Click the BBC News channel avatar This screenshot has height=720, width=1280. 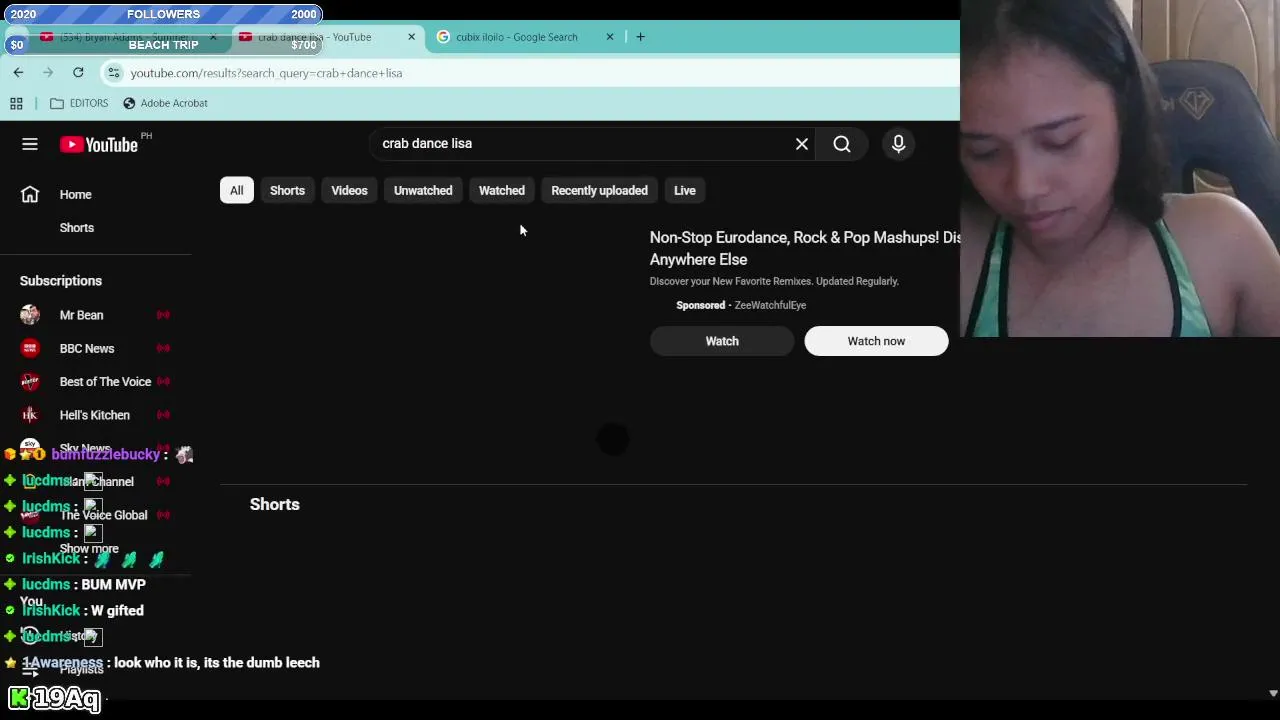(x=30, y=348)
